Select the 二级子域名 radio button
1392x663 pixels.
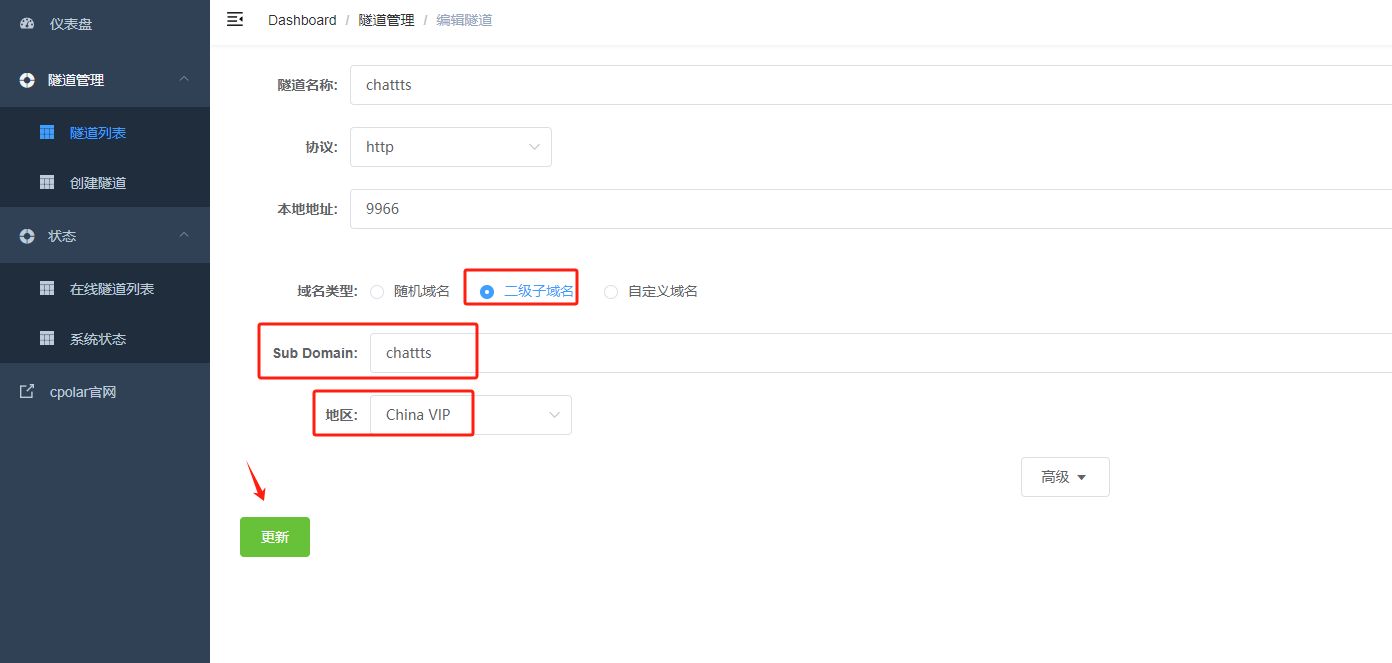click(x=486, y=291)
